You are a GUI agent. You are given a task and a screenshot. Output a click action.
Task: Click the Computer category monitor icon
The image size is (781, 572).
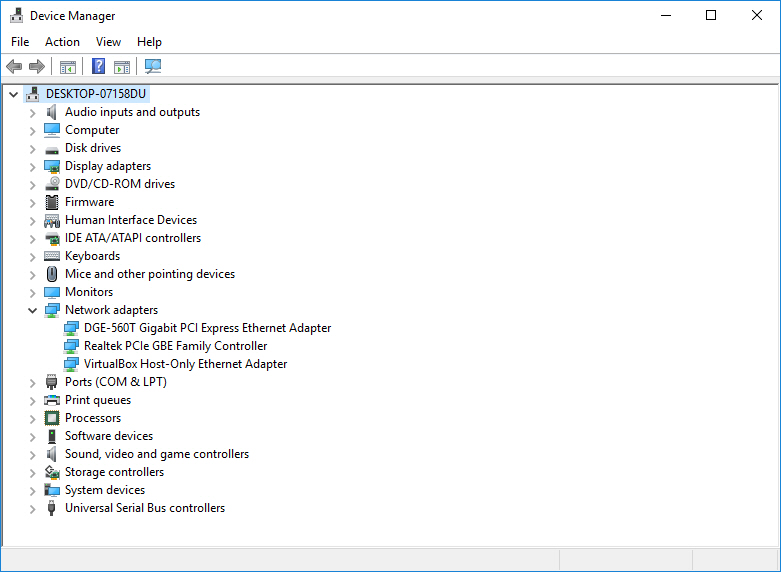pyautogui.click(x=52, y=130)
